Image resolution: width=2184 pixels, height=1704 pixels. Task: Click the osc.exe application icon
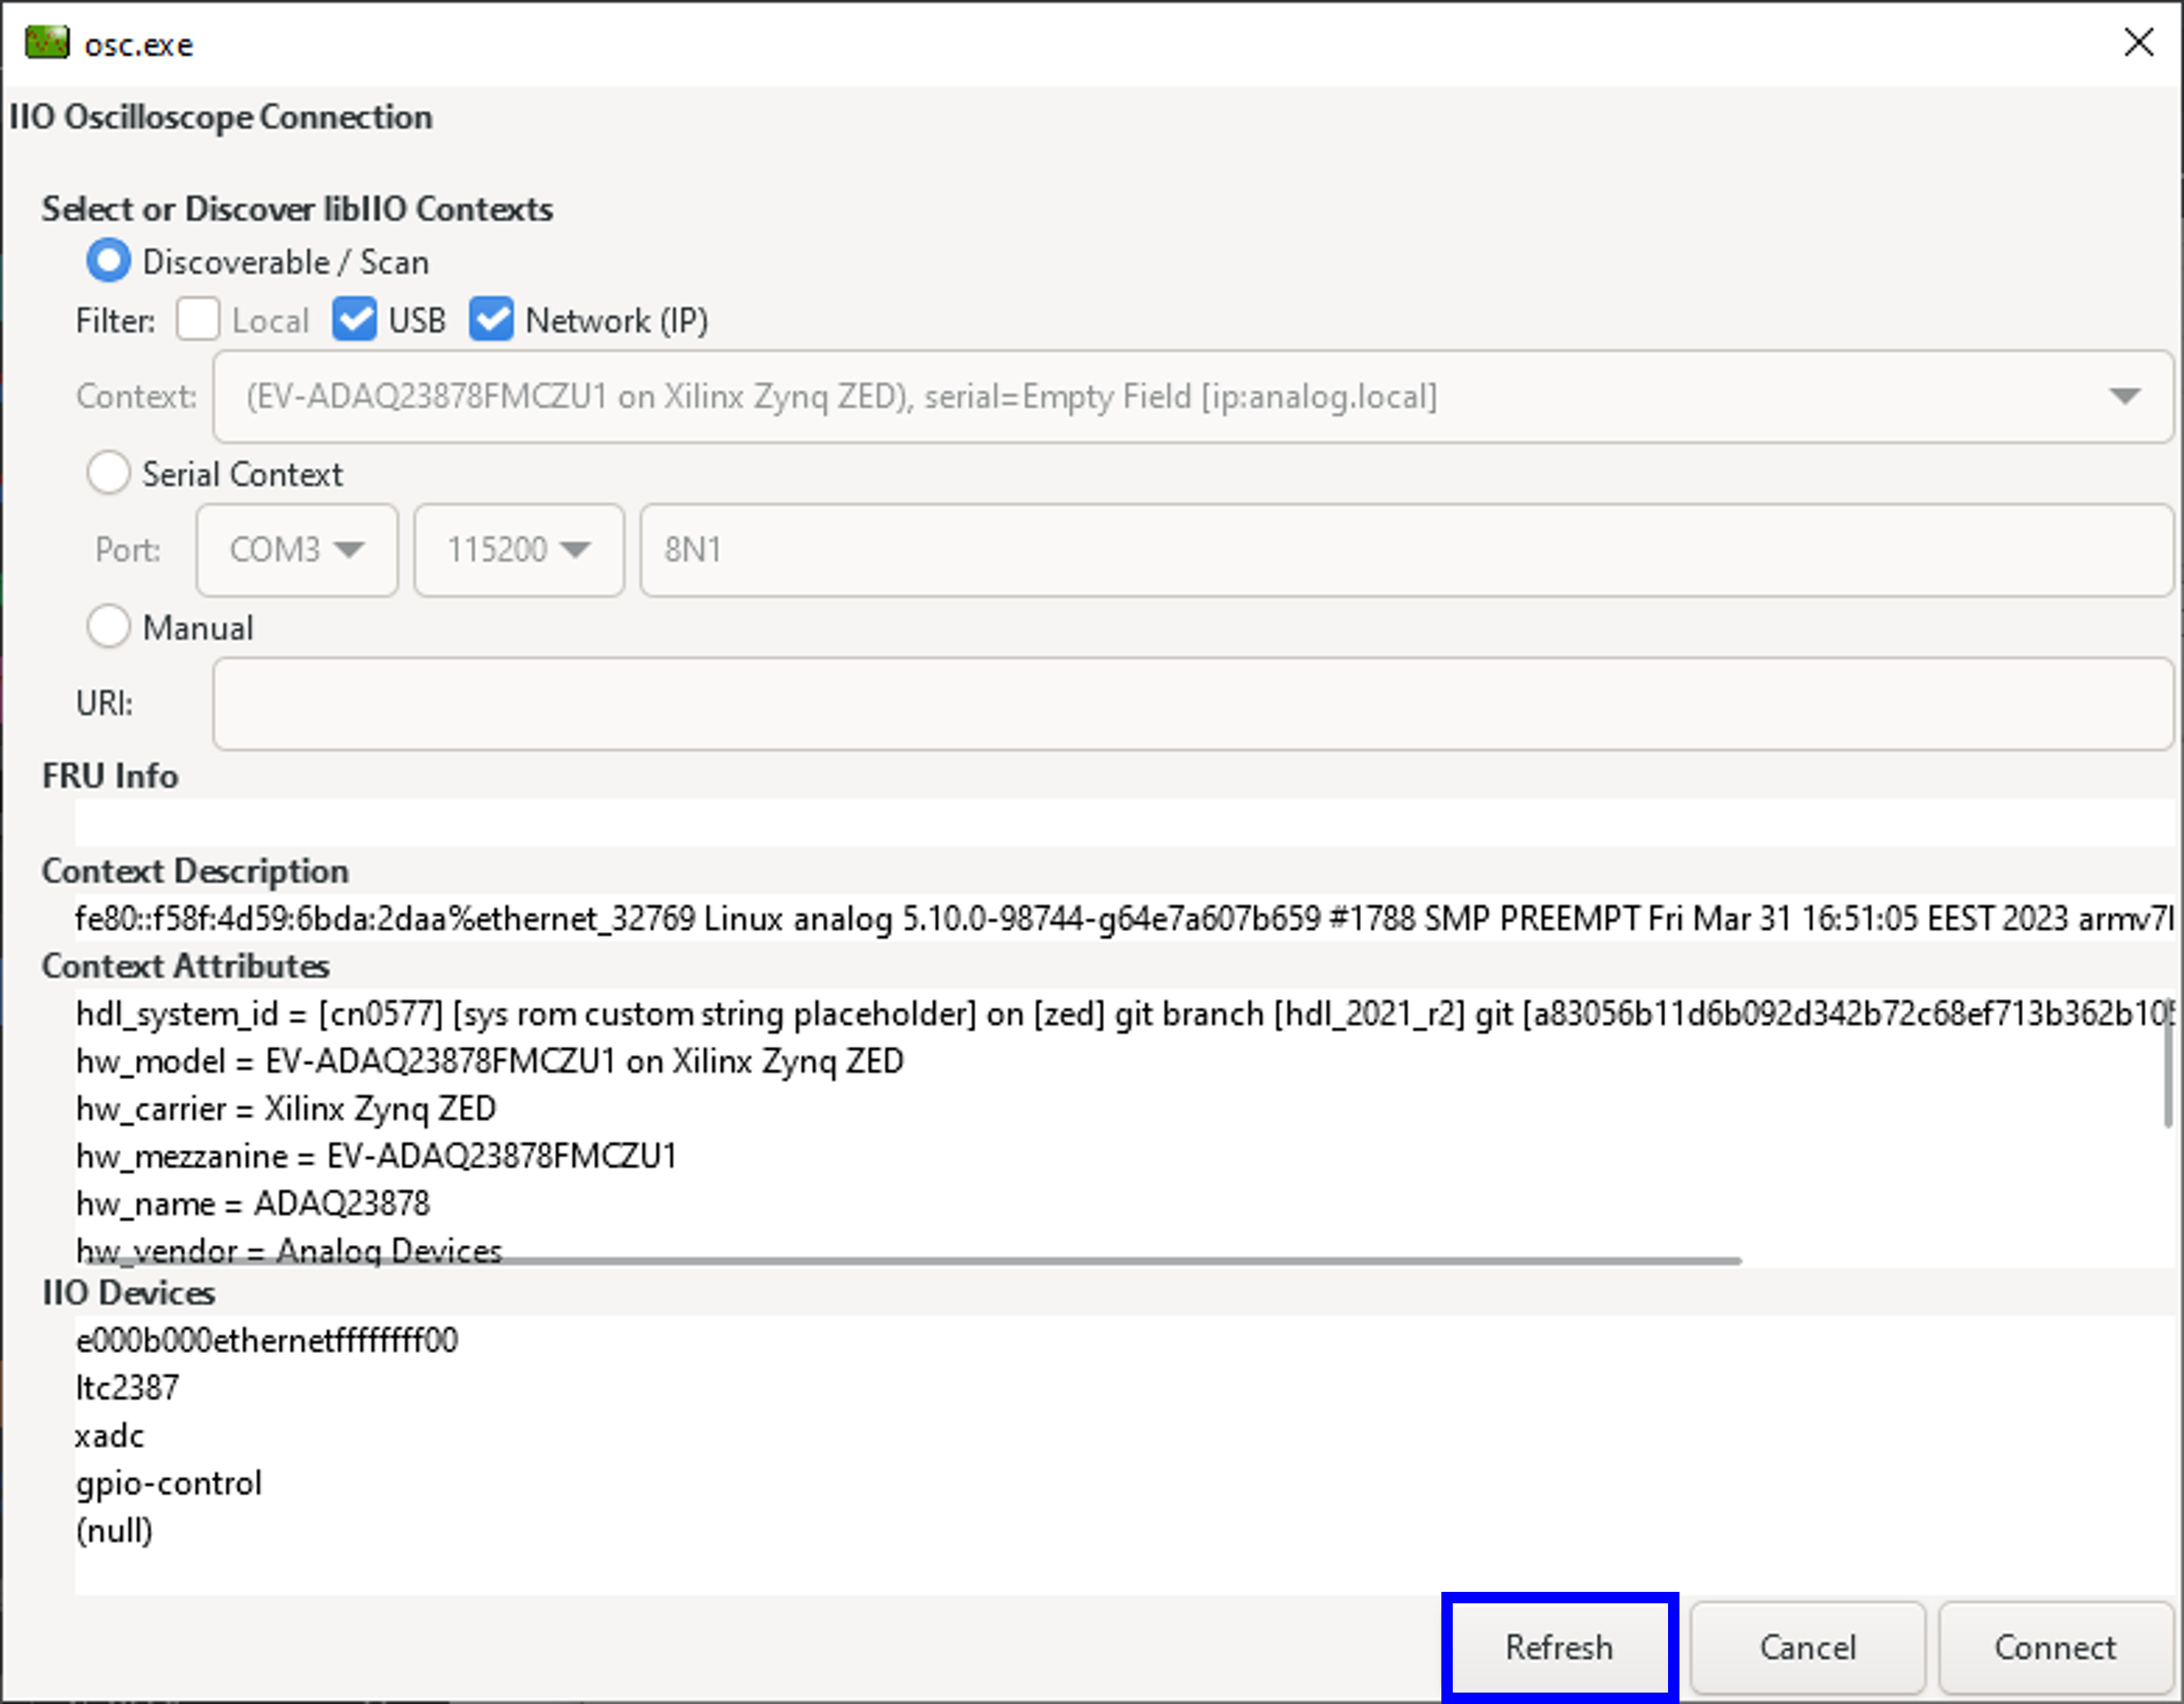[47, 43]
